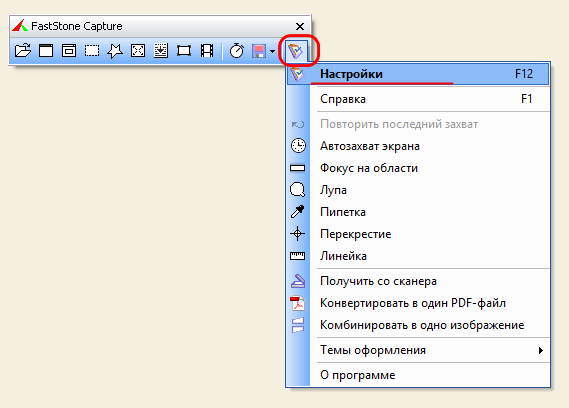Viewport: 569px width, 408px height.
Task: Open Справка menu entry
Action: point(418,99)
